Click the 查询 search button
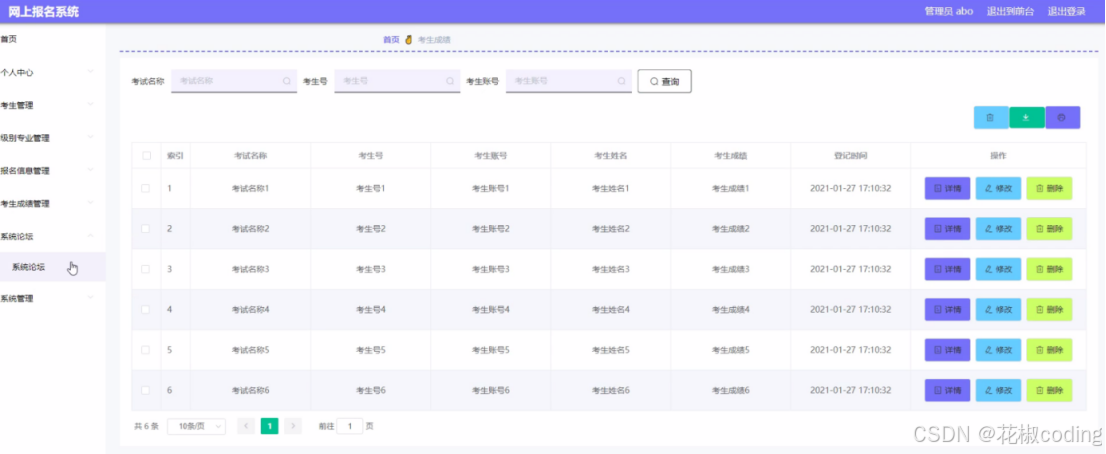Screen dimensions: 1106x454 tap(664, 81)
